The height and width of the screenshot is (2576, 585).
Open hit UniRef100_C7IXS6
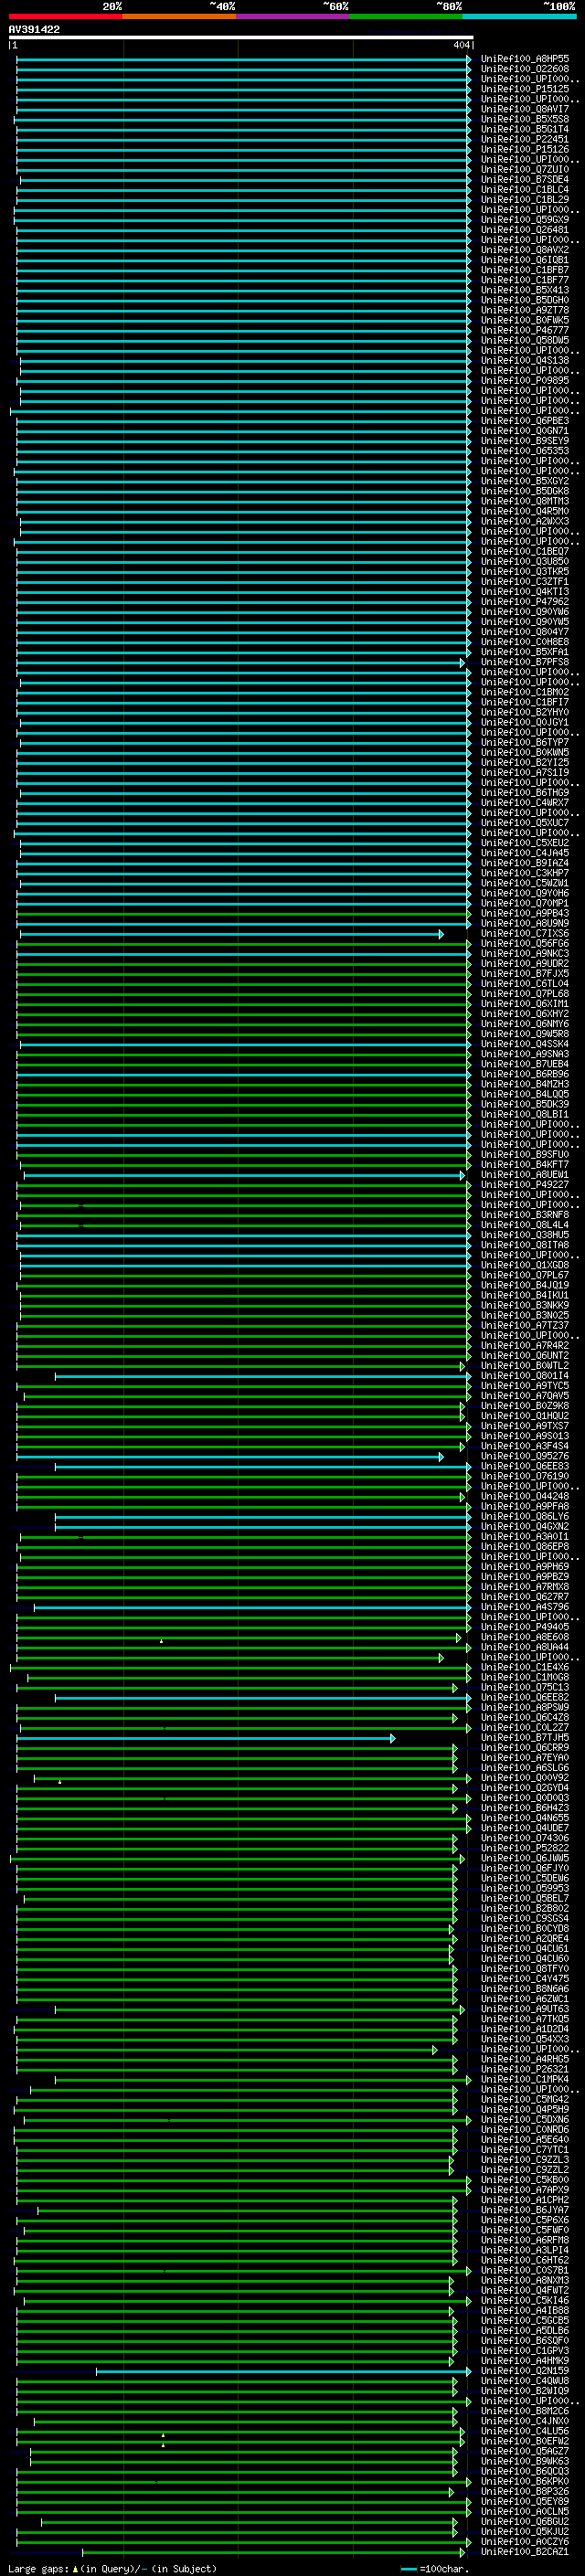coord(525,934)
